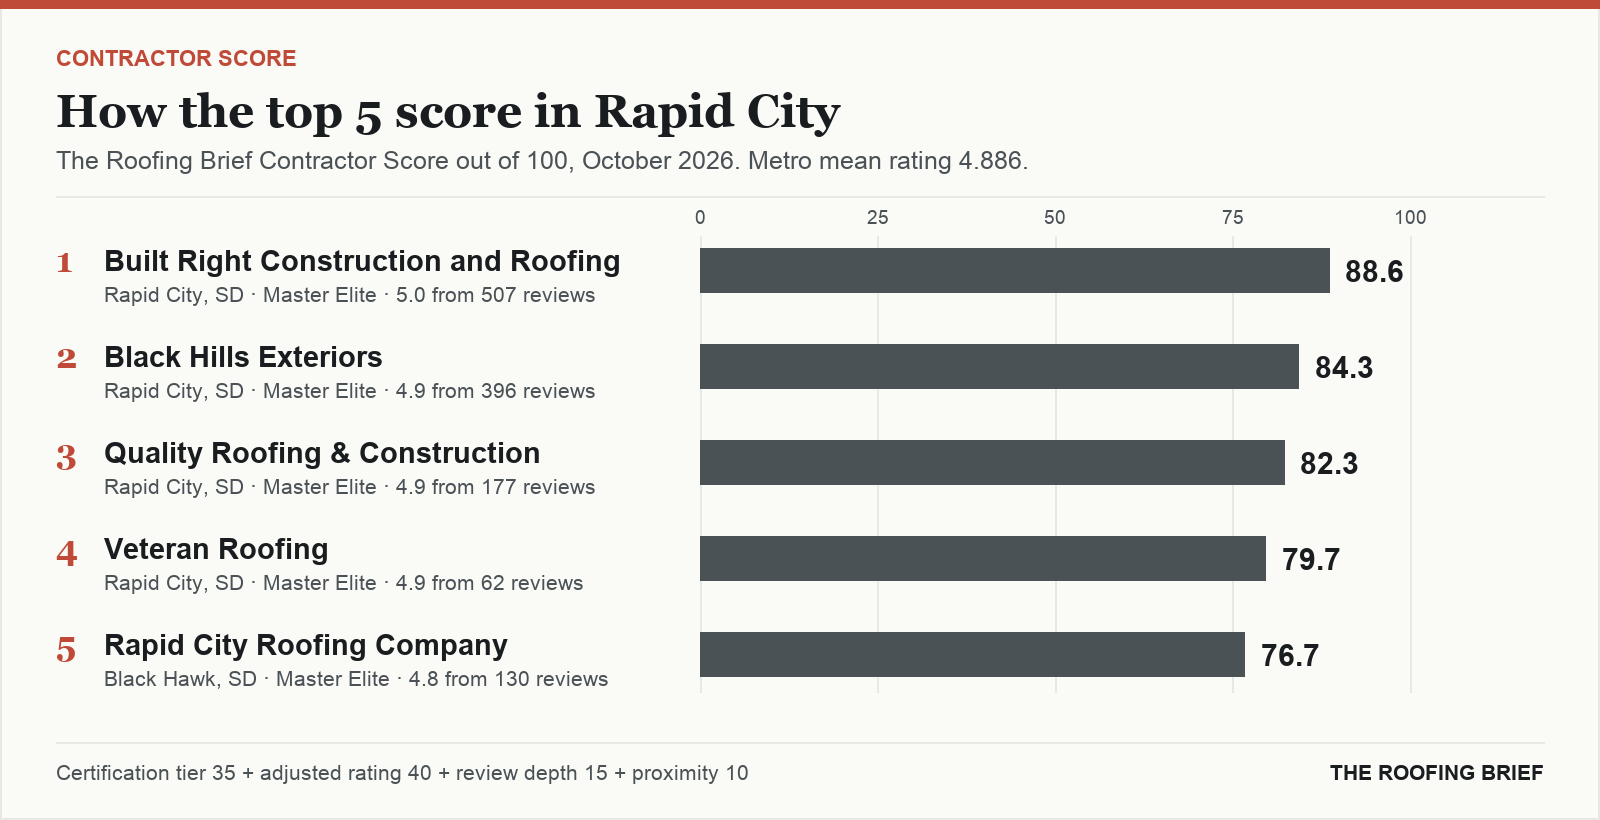This screenshot has height=820, width=1600.
Task: Click the rank number 5
Action: (66, 650)
